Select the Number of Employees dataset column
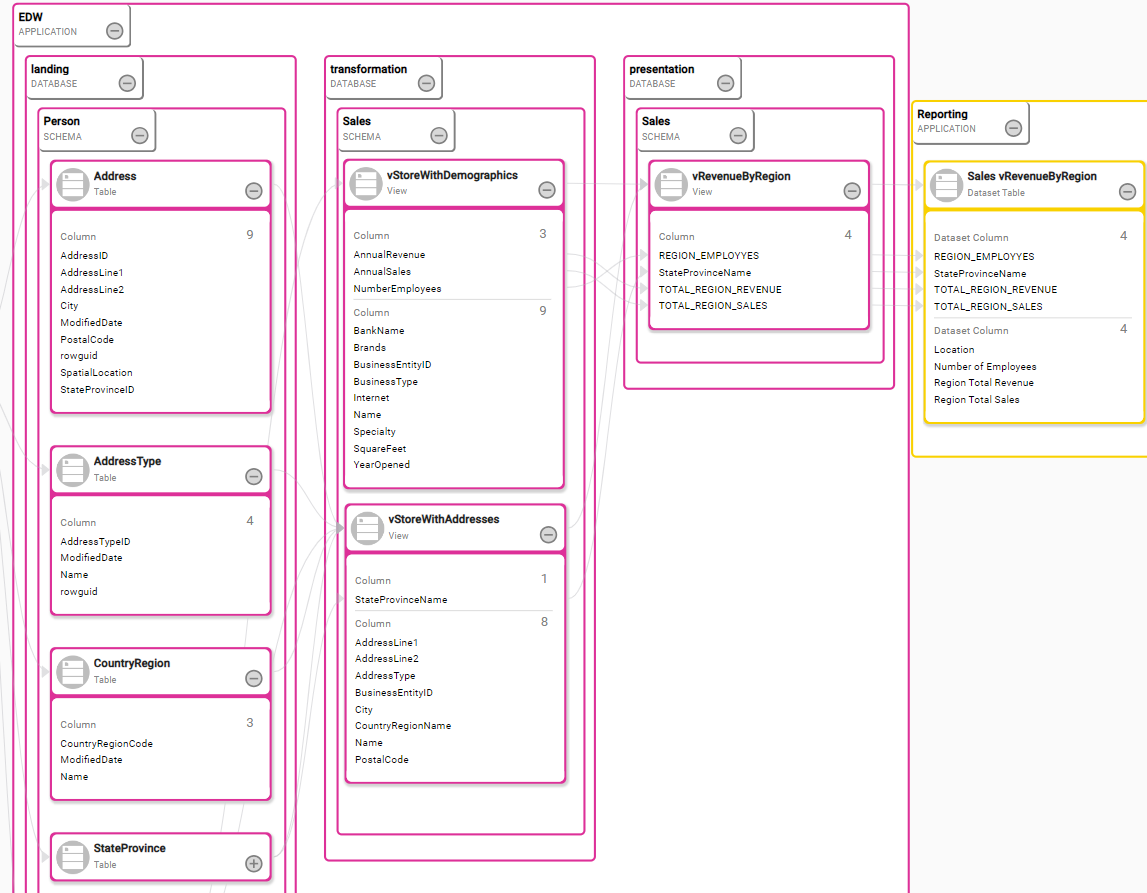 coord(985,366)
